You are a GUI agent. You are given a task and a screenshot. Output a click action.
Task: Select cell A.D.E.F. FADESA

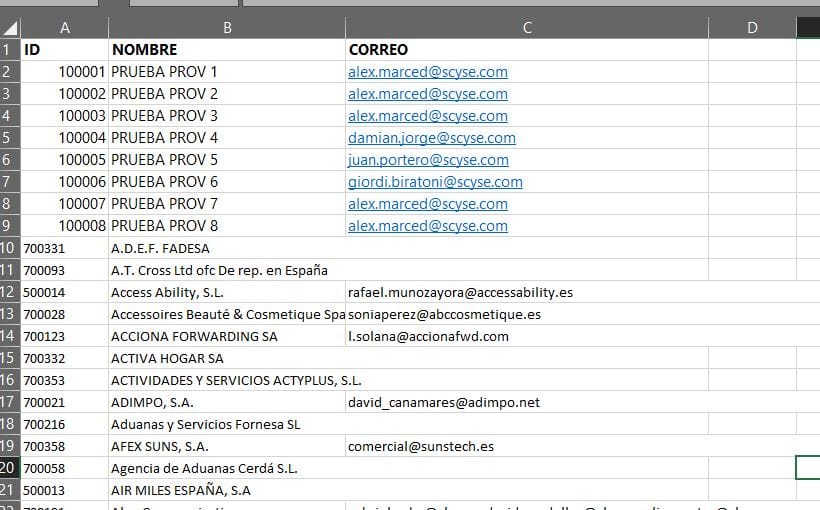227,248
